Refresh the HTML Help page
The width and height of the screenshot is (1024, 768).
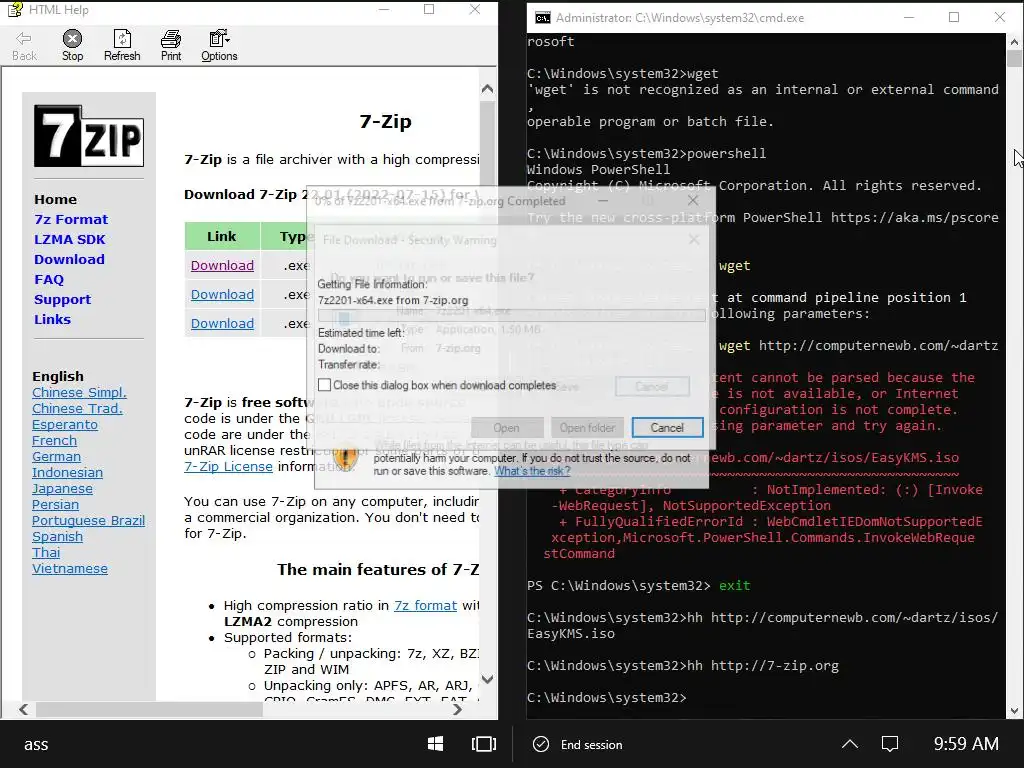coord(122,45)
